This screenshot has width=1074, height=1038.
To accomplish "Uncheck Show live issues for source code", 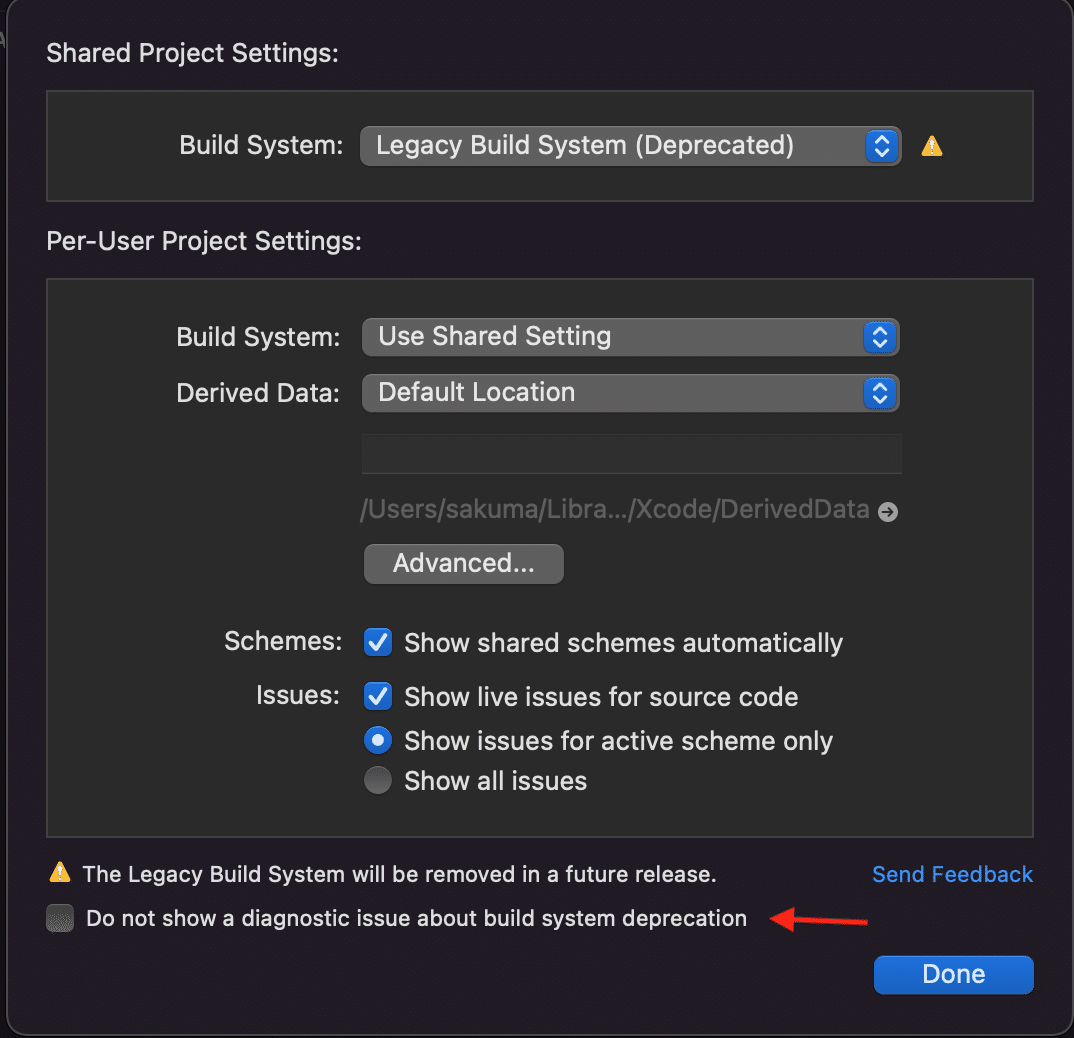I will tap(378, 696).
